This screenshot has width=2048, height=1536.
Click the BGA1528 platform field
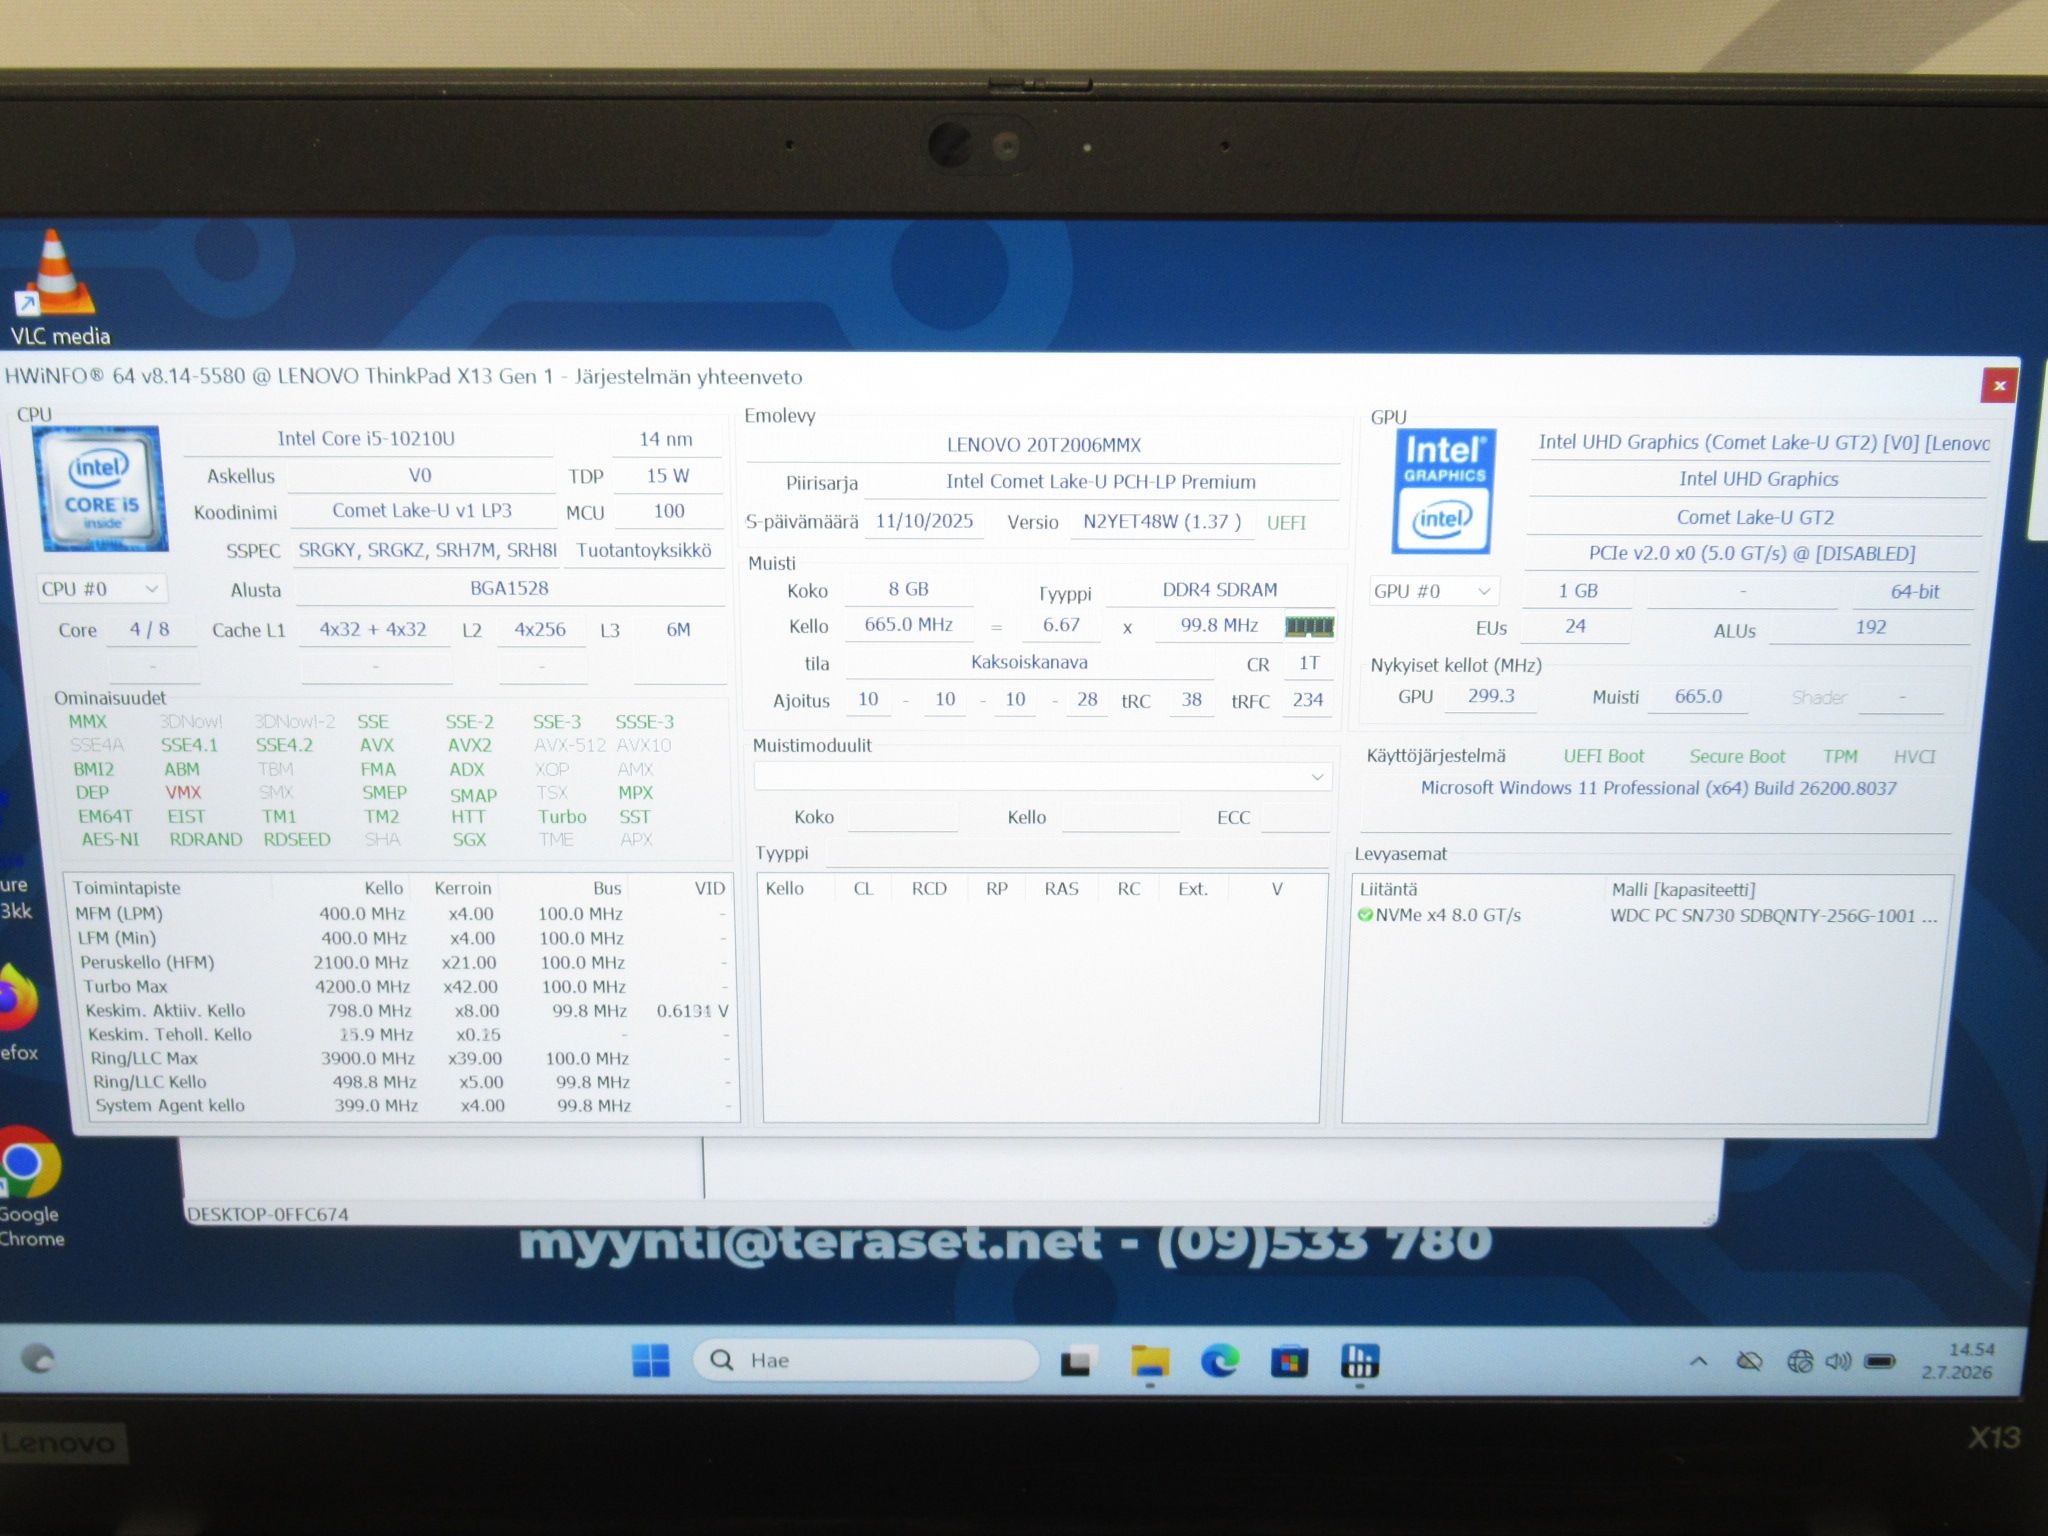point(509,588)
